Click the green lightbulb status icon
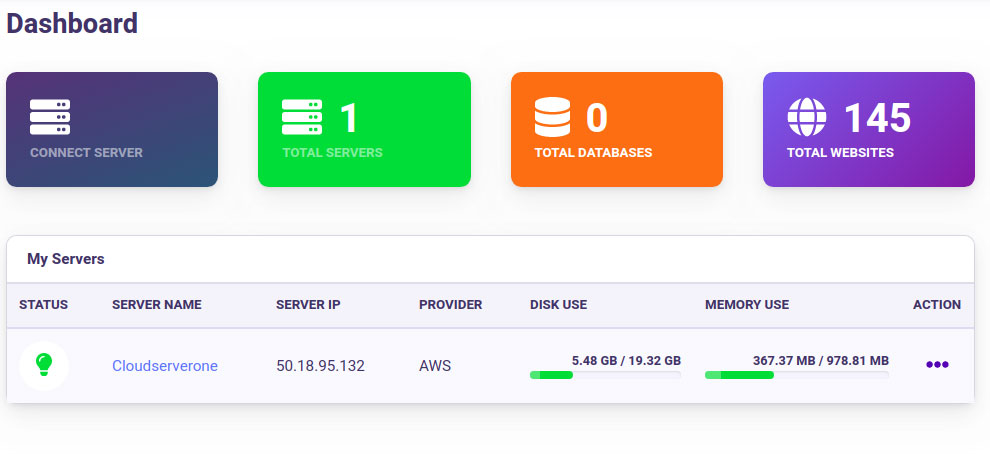The height and width of the screenshot is (454, 990). pyautogui.click(x=44, y=365)
